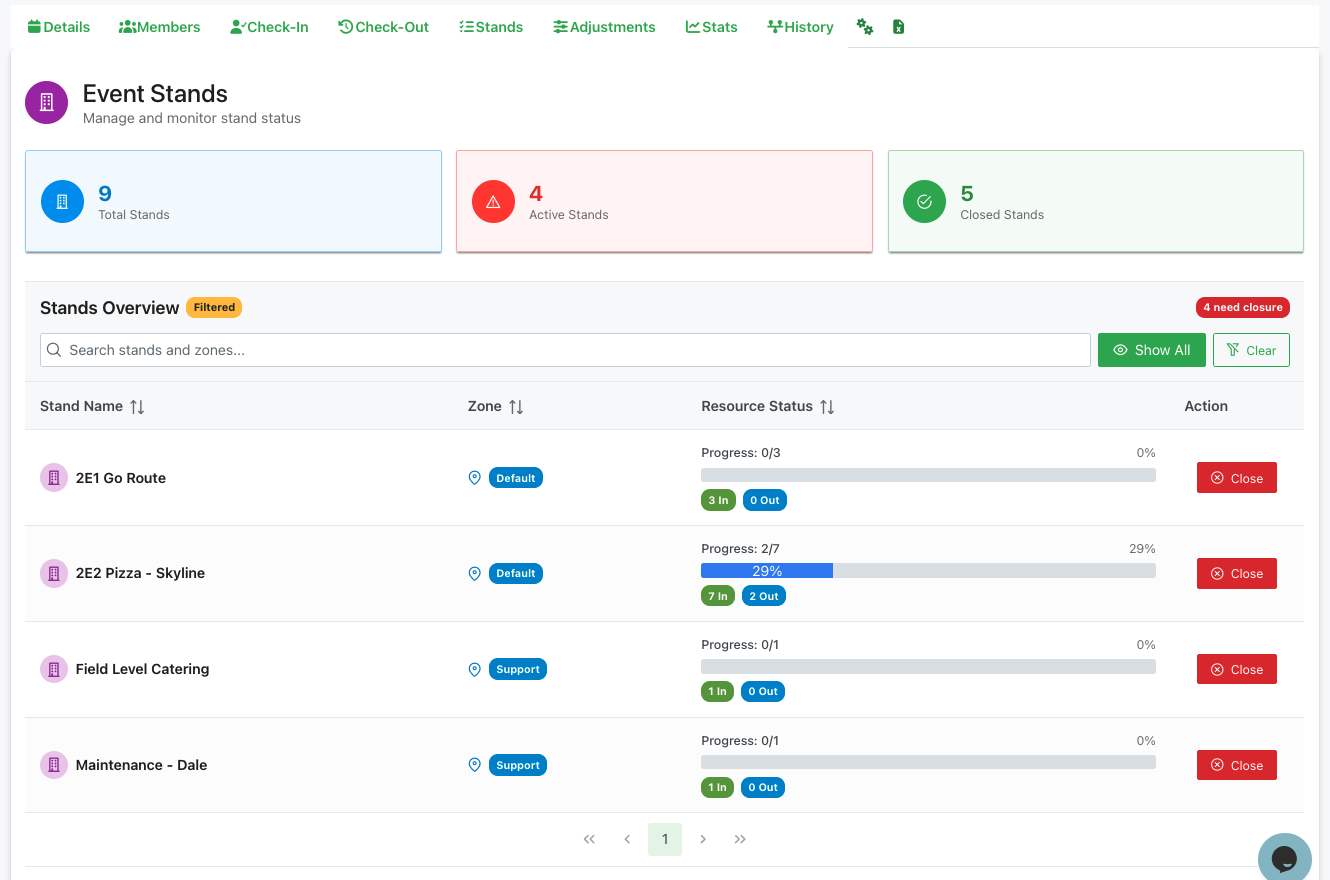Open the Stats tab
The height and width of the screenshot is (880, 1330).
(711, 26)
